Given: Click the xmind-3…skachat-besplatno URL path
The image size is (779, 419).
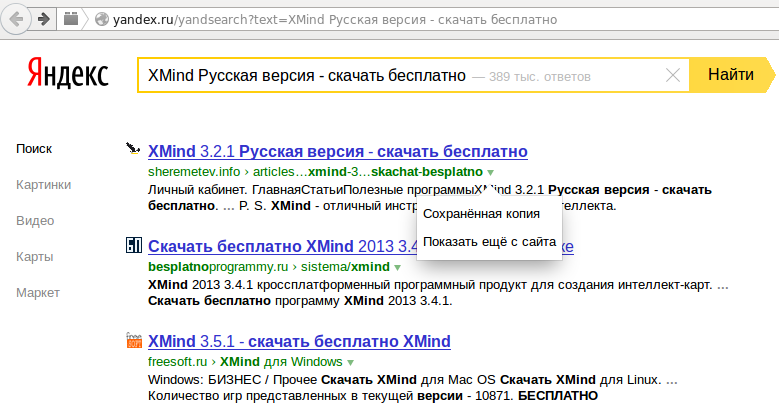Looking at the screenshot, I should [395, 171].
